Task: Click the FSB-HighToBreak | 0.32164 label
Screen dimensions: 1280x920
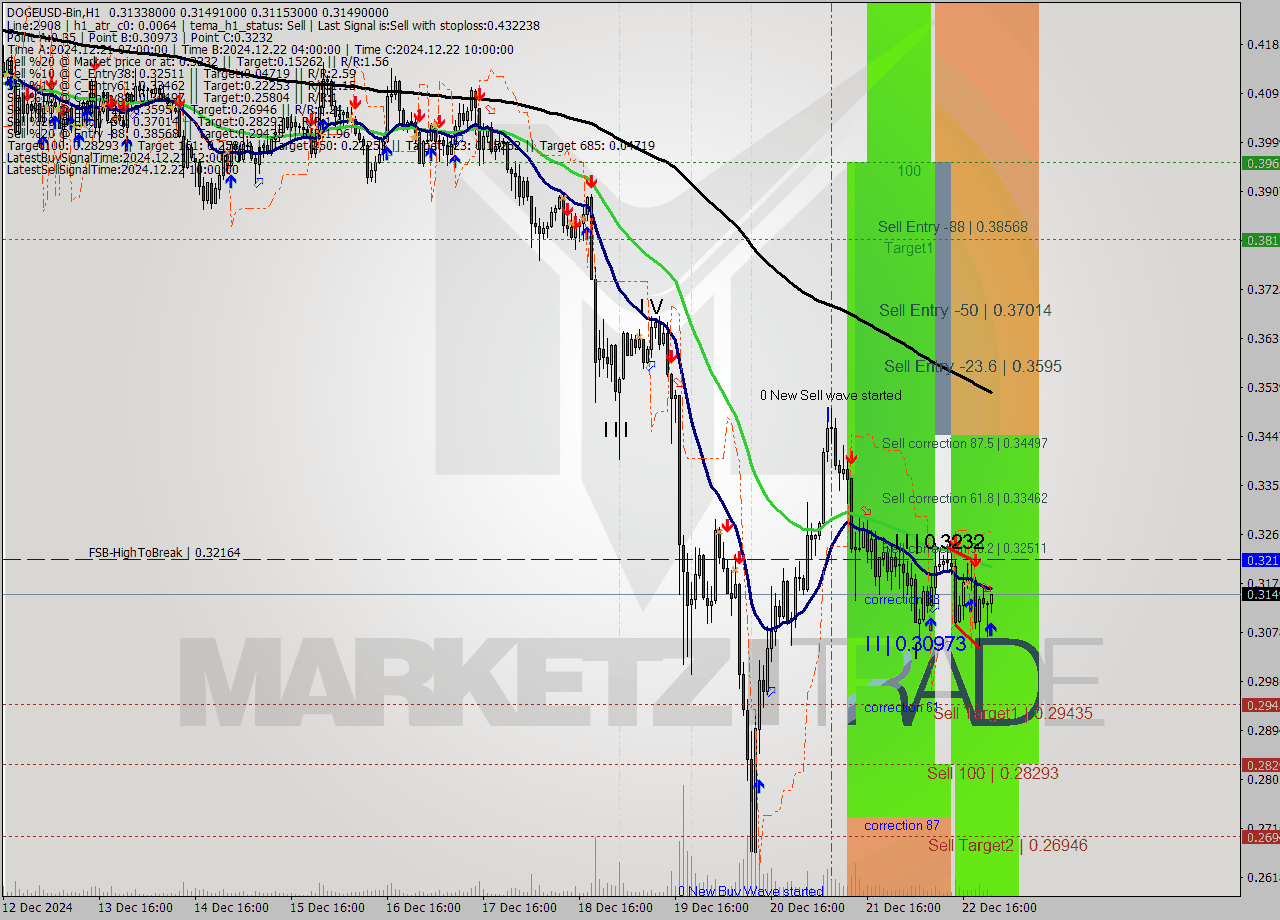Action: [x=164, y=552]
